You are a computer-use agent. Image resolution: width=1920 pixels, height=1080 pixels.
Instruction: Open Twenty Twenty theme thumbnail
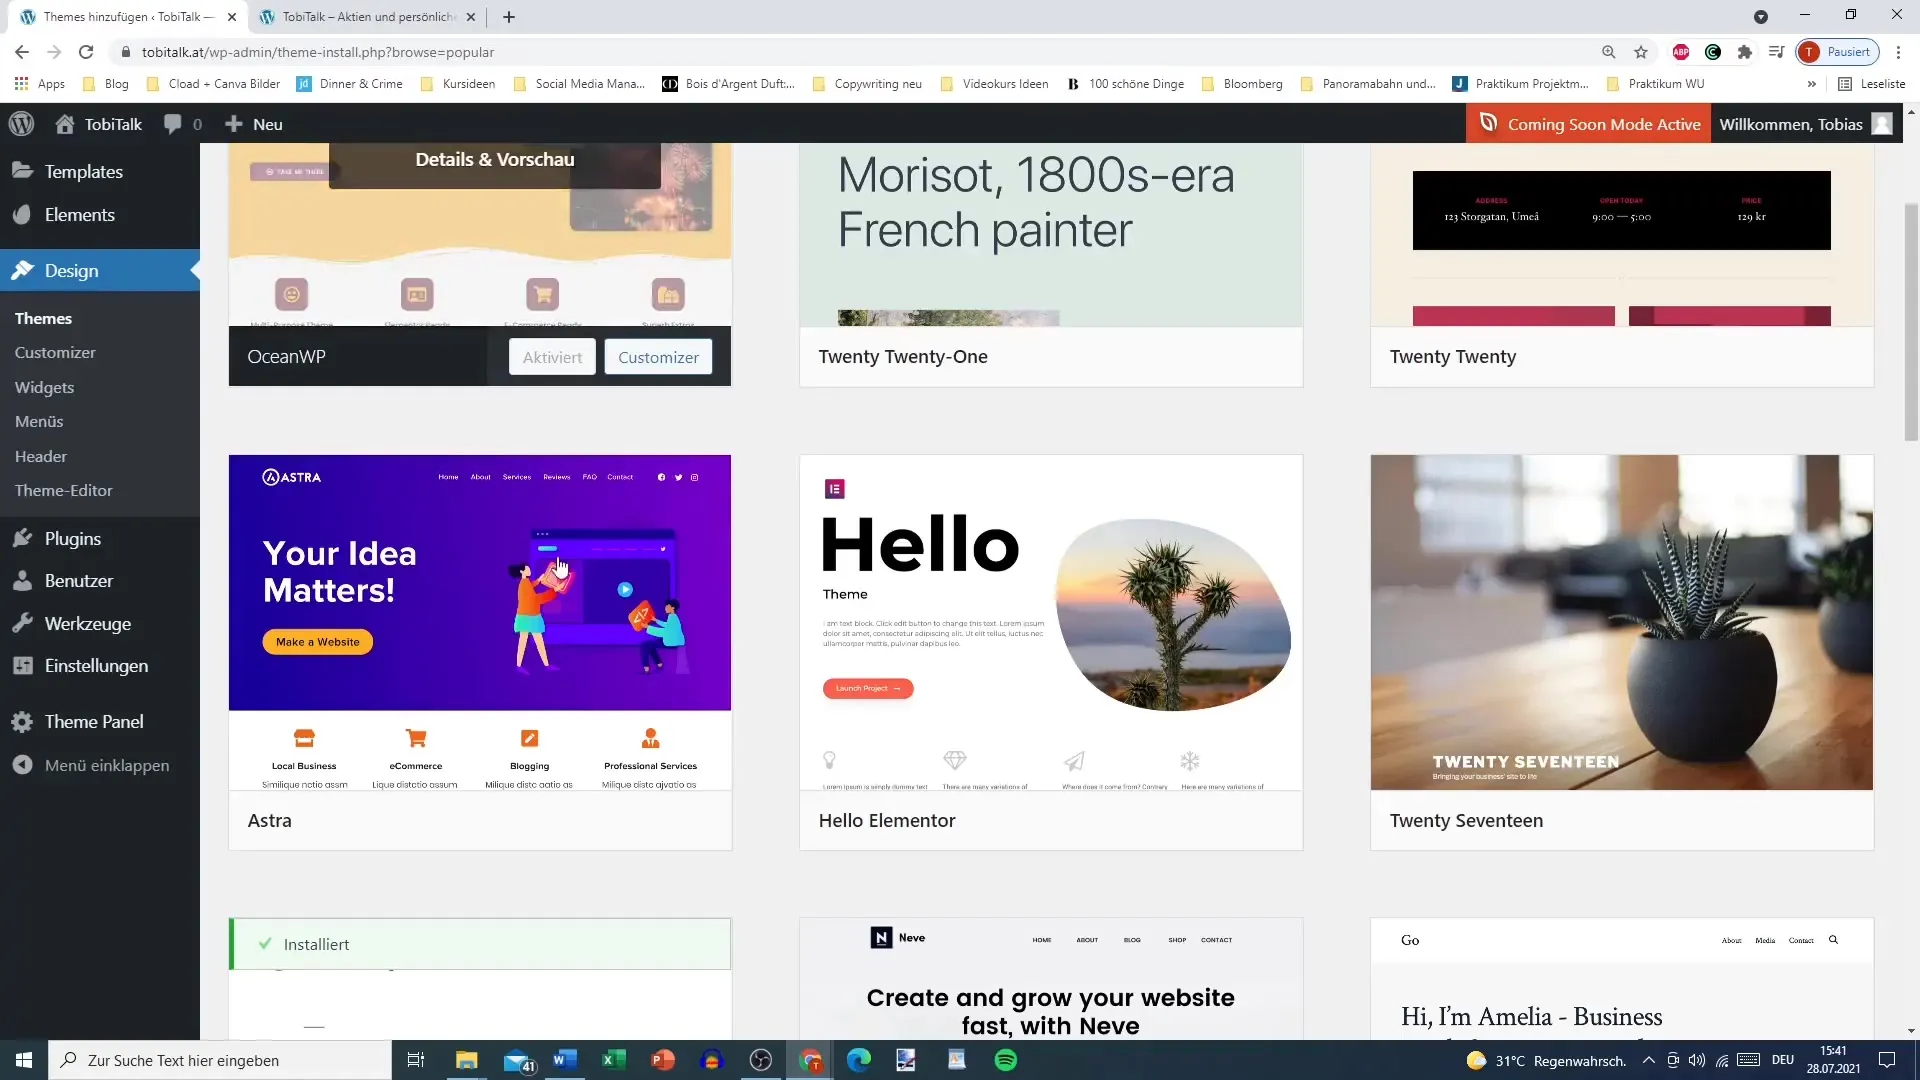tap(1622, 234)
